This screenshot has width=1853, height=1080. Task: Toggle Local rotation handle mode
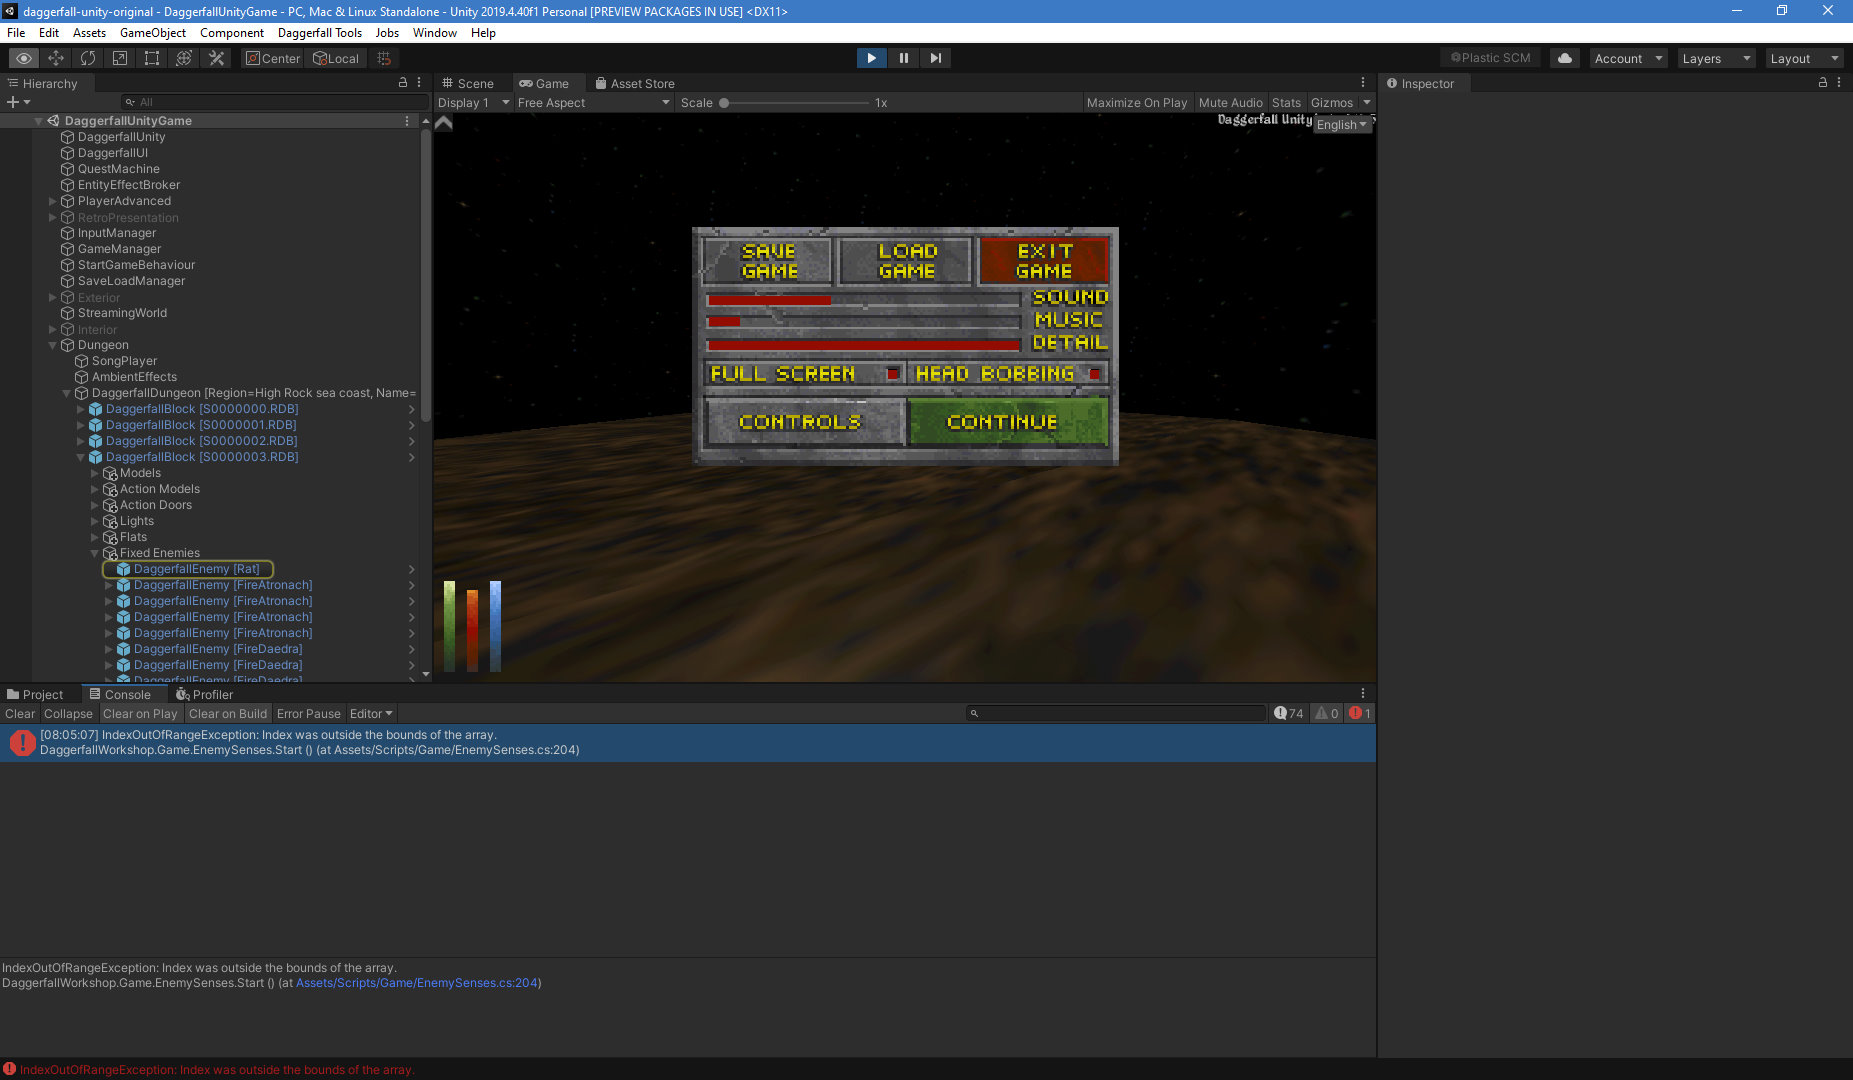[336, 58]
